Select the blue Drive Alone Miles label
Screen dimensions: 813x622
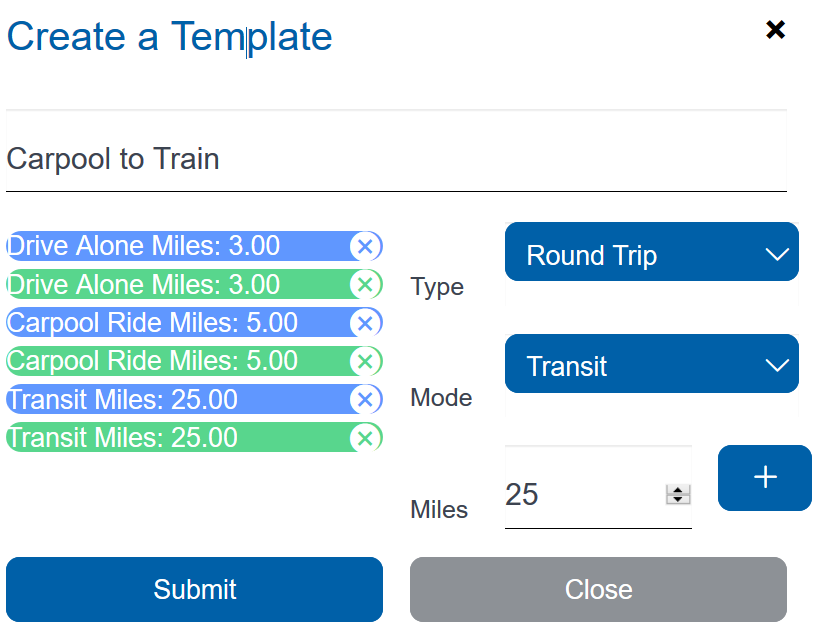point(143,246)
